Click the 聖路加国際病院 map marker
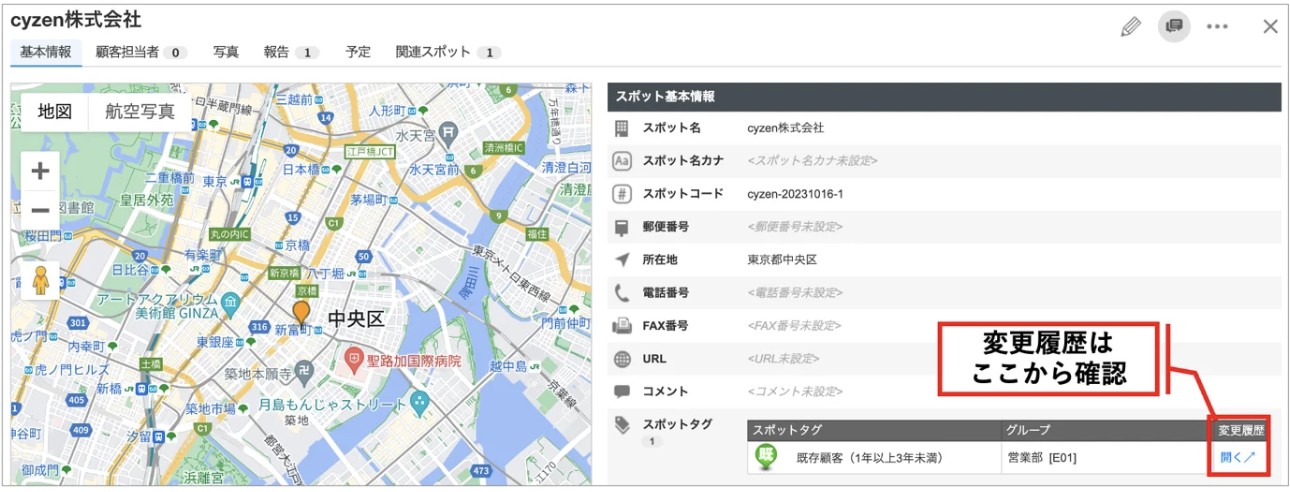This screenshot has width=1290, height=492. (x=353, y=358)
